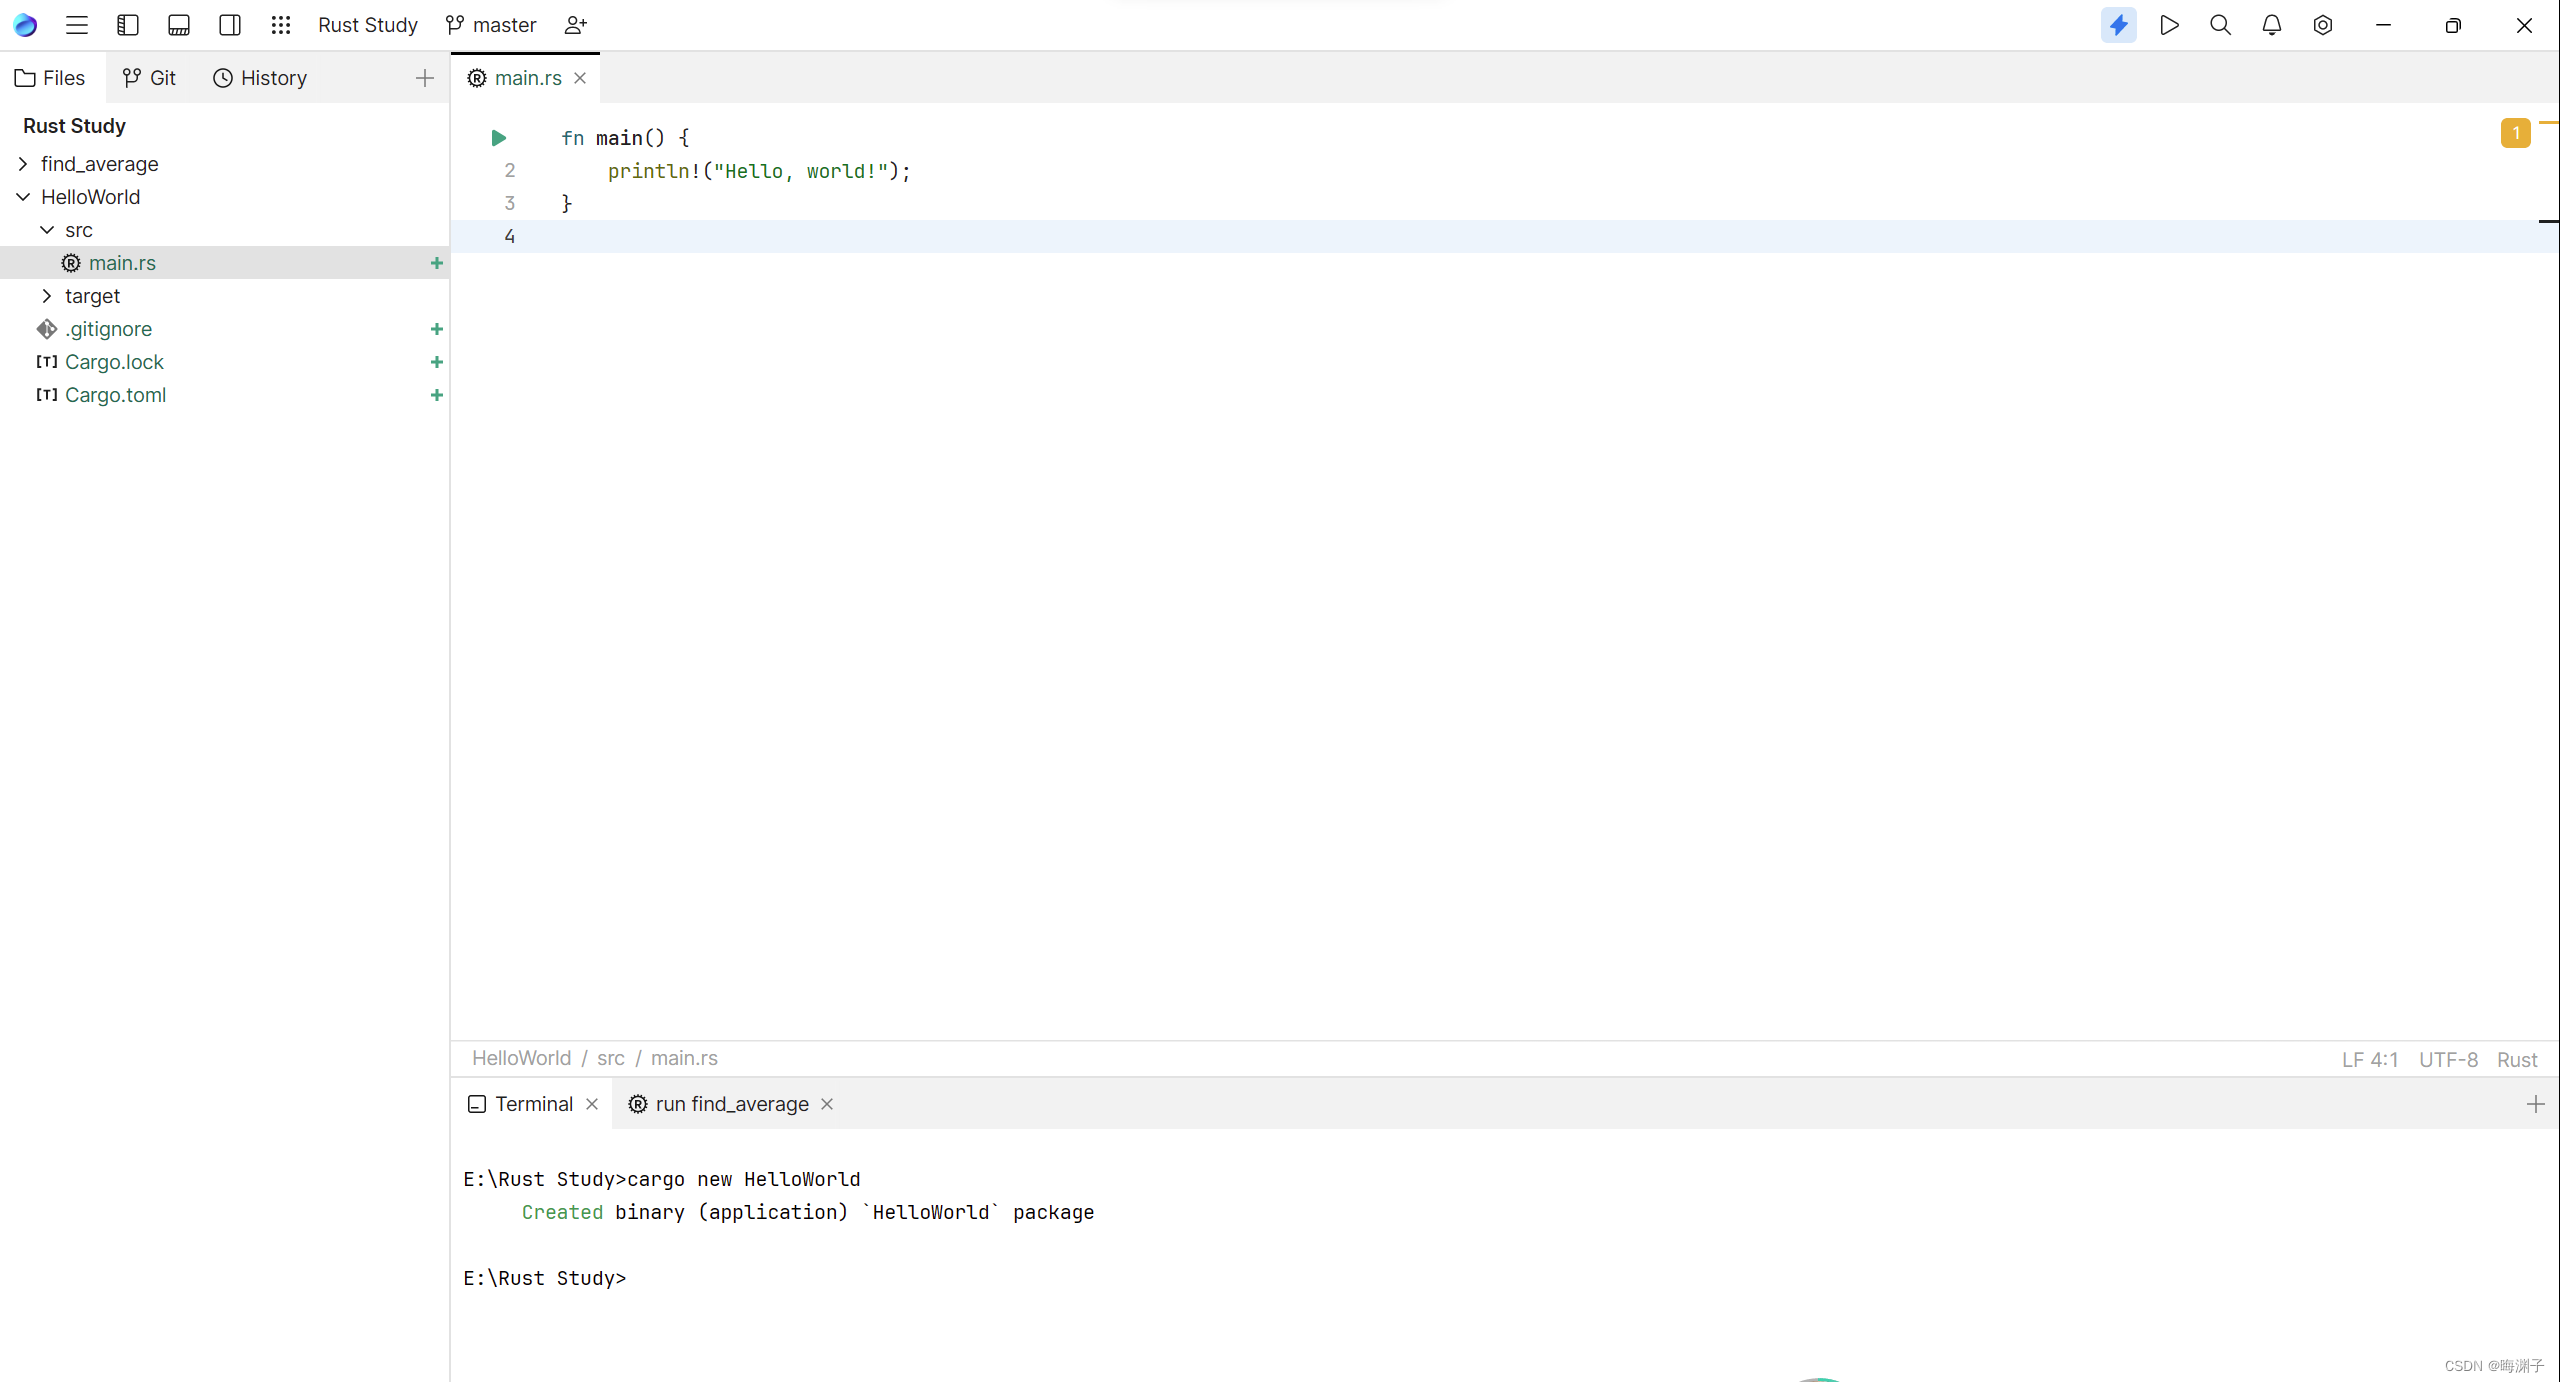
Task: Click src in the breadcrumb path
Action: pos(611,1058)
